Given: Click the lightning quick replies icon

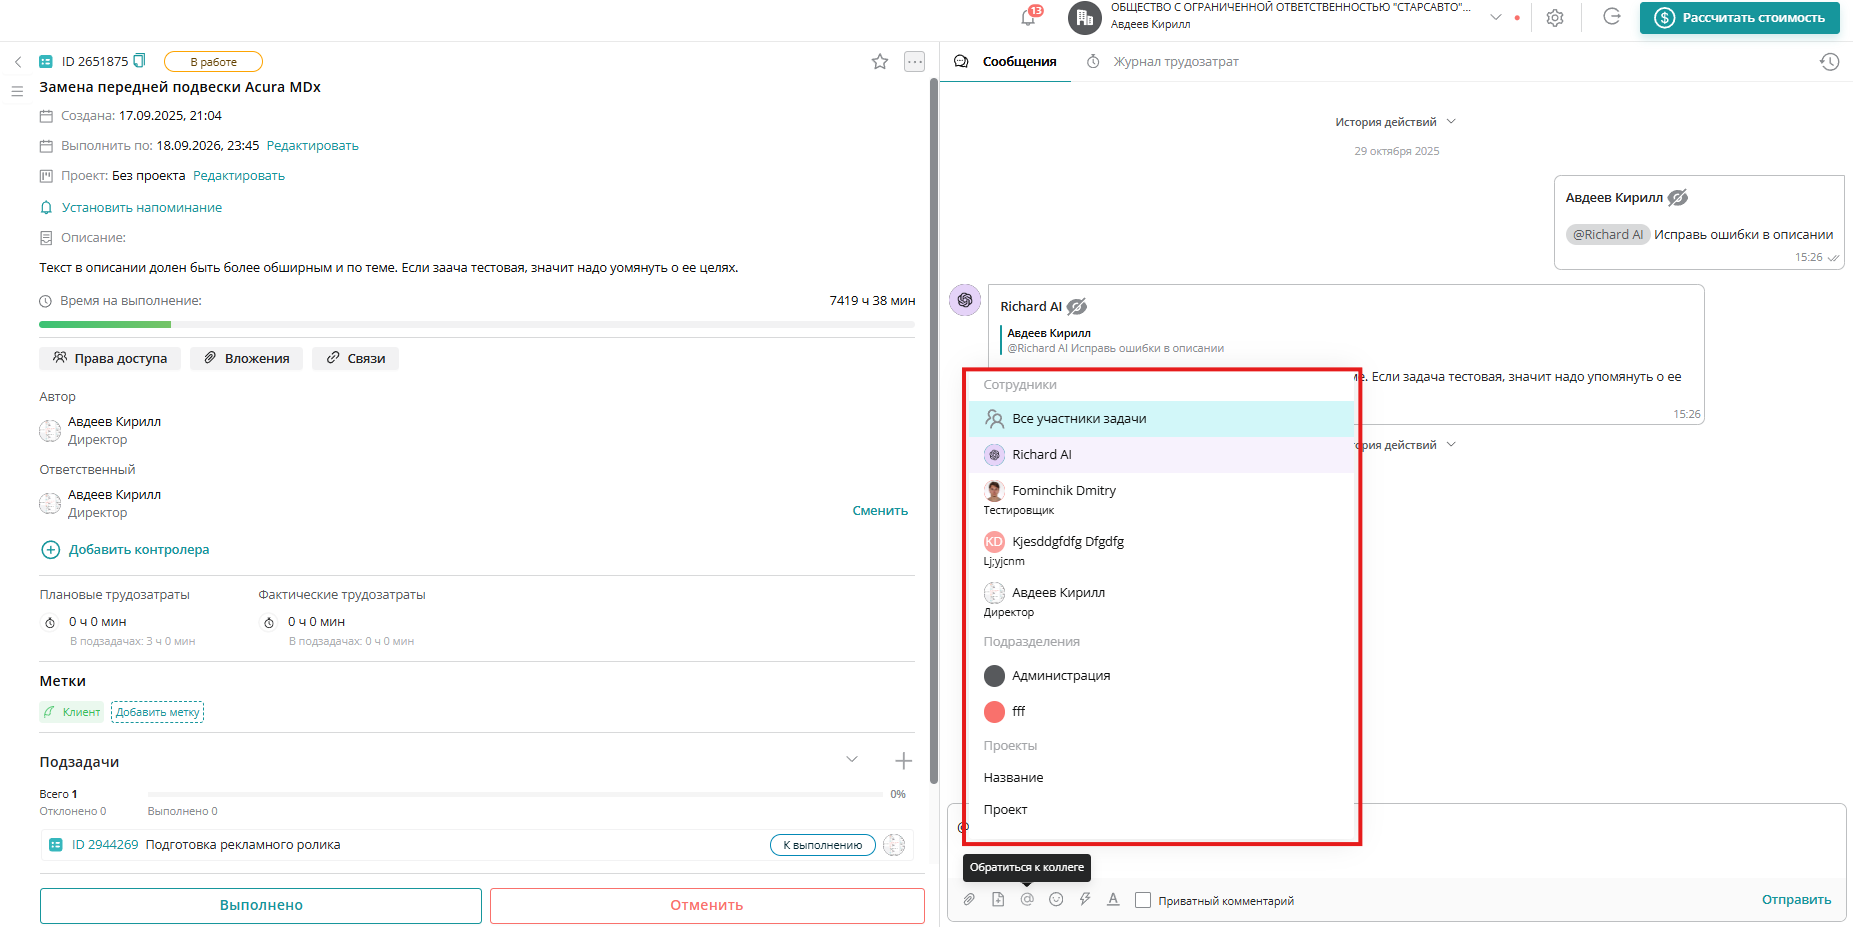Looking at the screenshot, I should (x=1085, y=900).
